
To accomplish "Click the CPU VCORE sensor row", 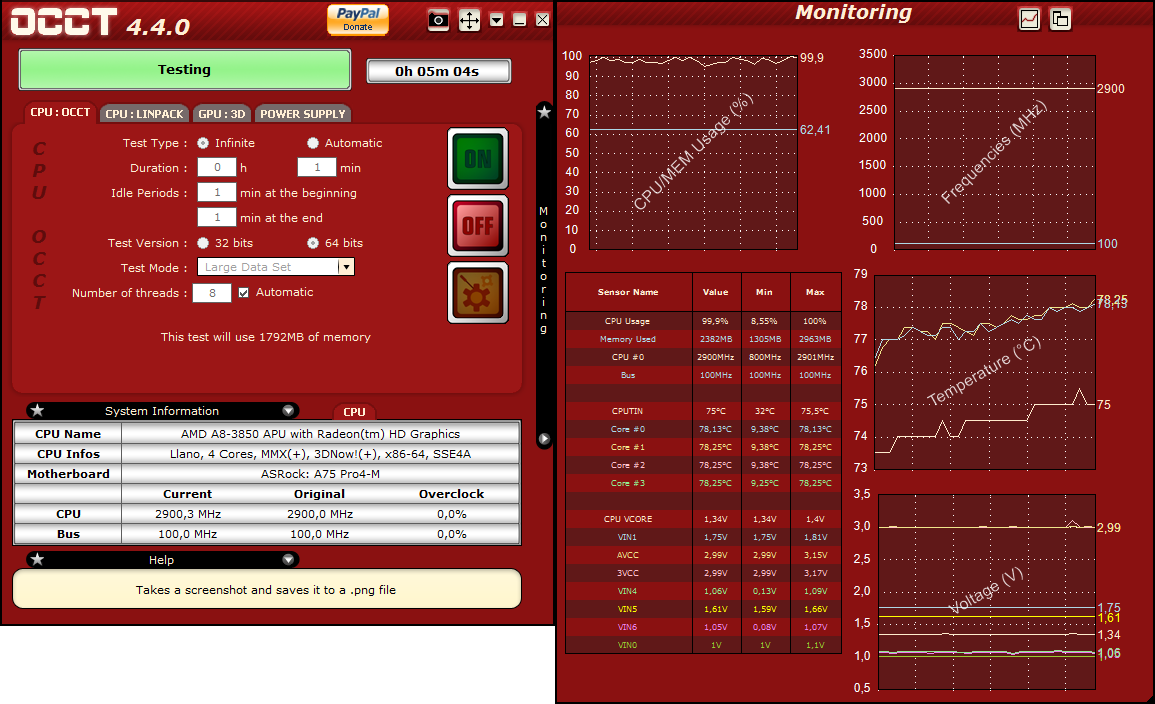I will [x=703, y=519].
